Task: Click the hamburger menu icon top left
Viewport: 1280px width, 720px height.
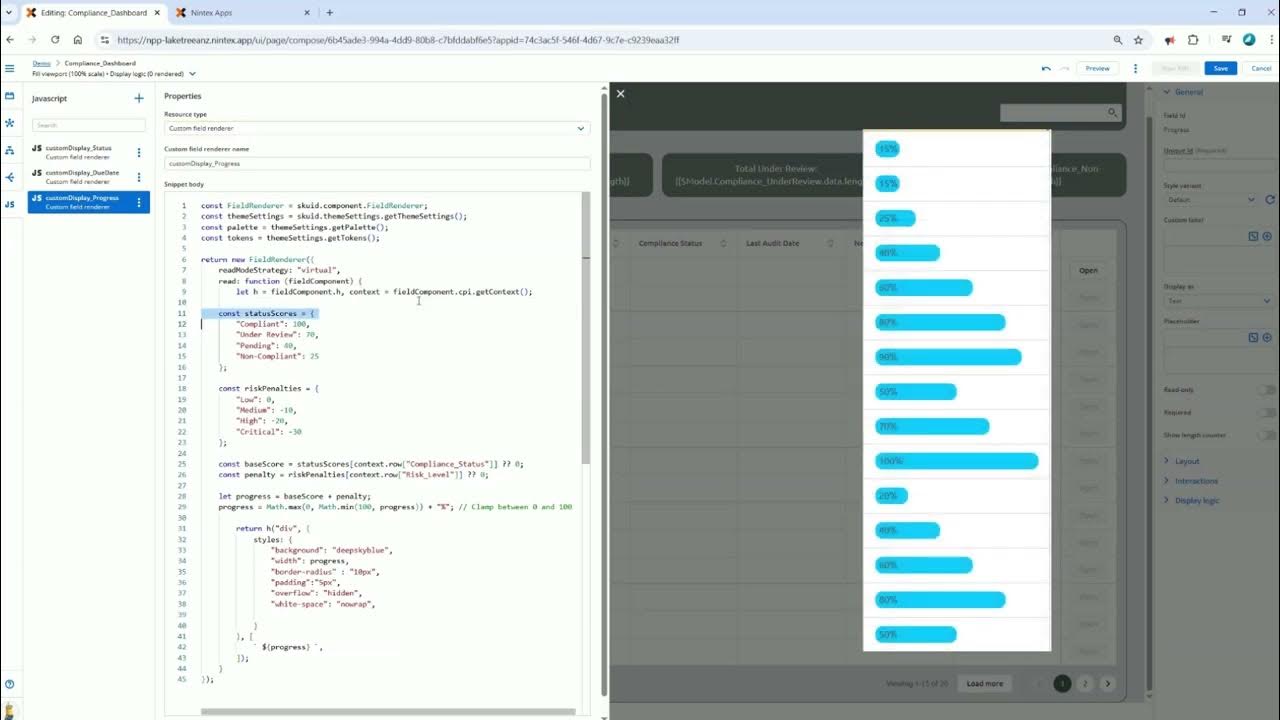Action: [x=10, y=68]
